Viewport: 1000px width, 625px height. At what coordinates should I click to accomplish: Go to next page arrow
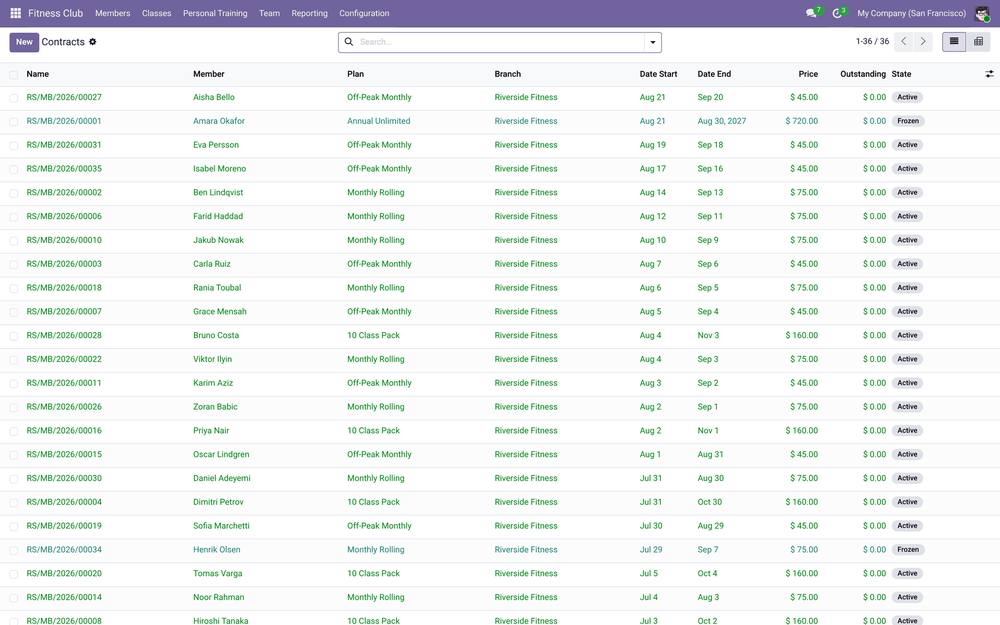(x=923, y=41)
